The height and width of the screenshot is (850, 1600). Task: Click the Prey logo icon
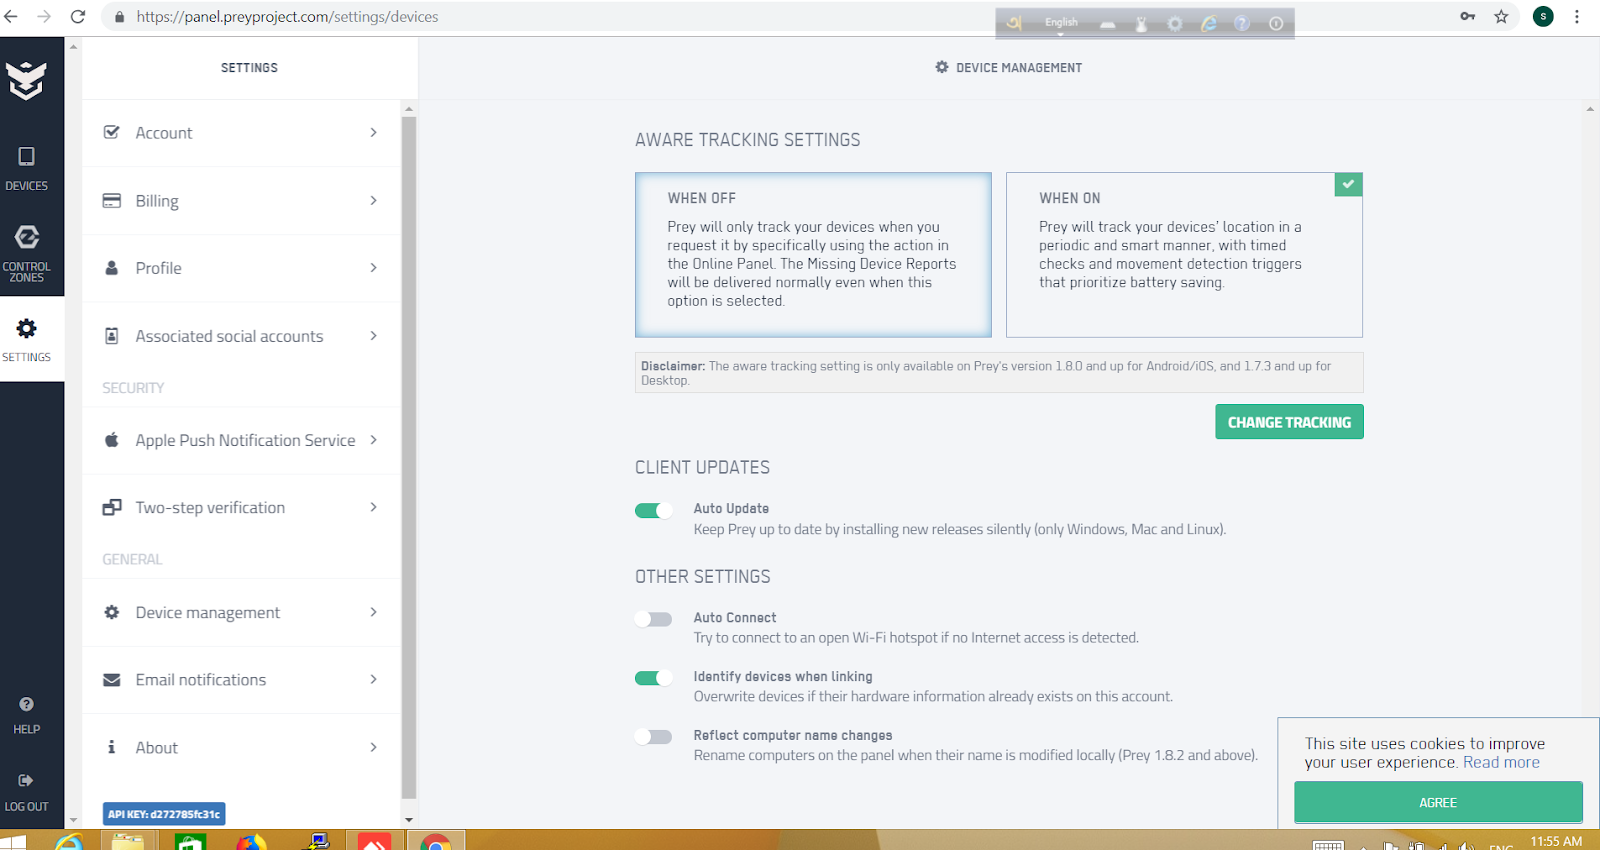26,80
